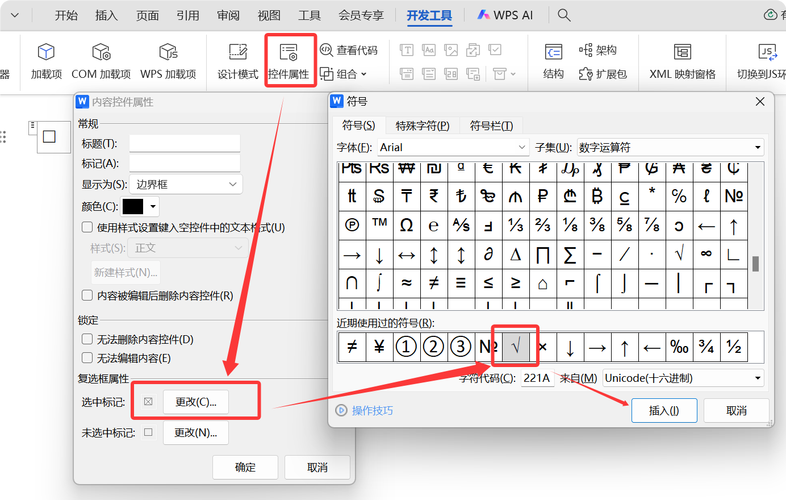Image resolution: width=786 pixels, height=500 pixels.
Task: Switch to the 插入 tab
Action: [x=107, y=16]
